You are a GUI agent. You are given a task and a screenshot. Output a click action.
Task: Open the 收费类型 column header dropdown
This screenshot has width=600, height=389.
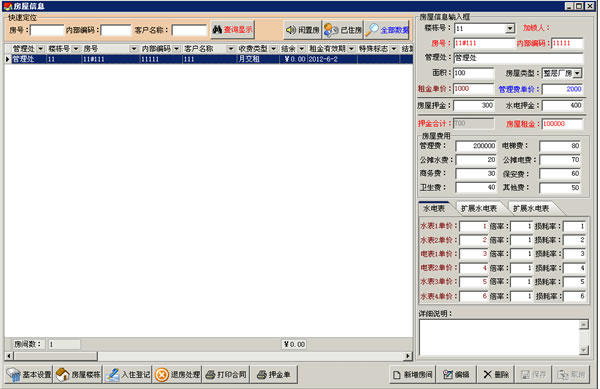coord(273,49)
